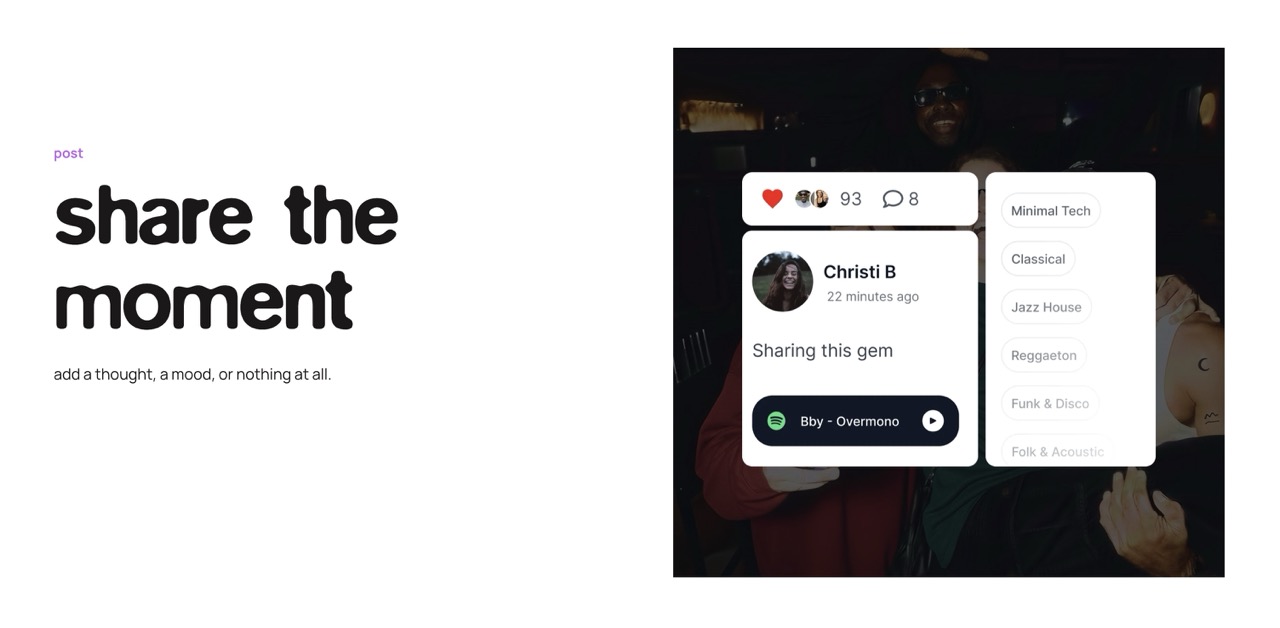Click the purple post label

[68, 153]
